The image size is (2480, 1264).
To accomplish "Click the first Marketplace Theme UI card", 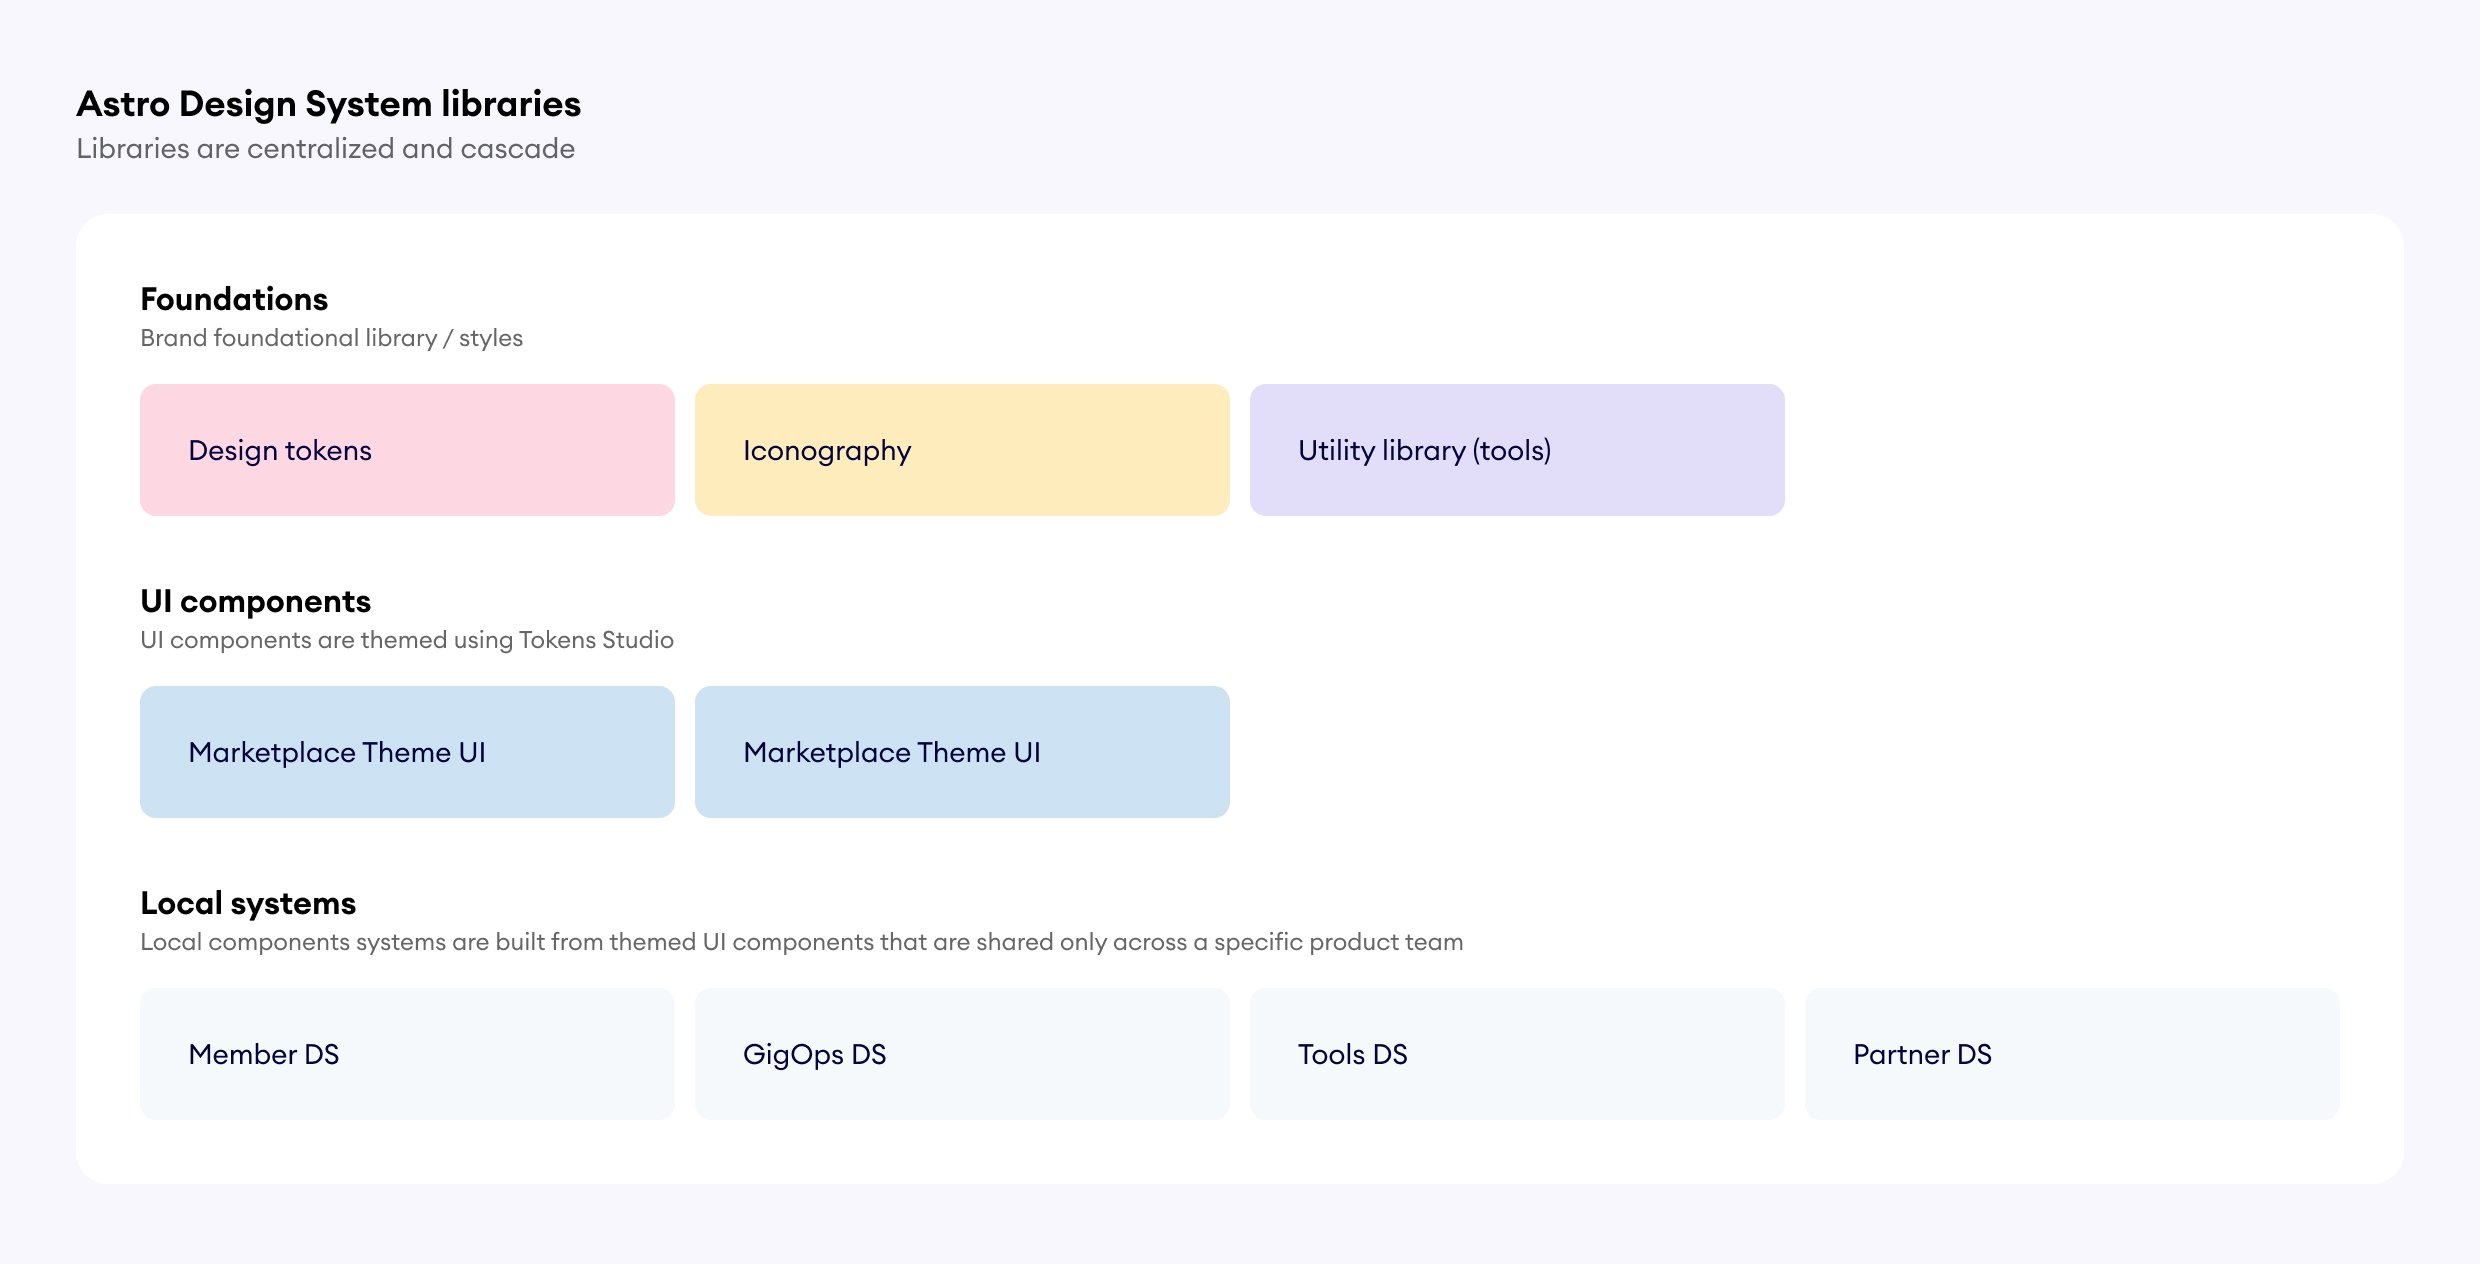I will (x=407, y=752).
